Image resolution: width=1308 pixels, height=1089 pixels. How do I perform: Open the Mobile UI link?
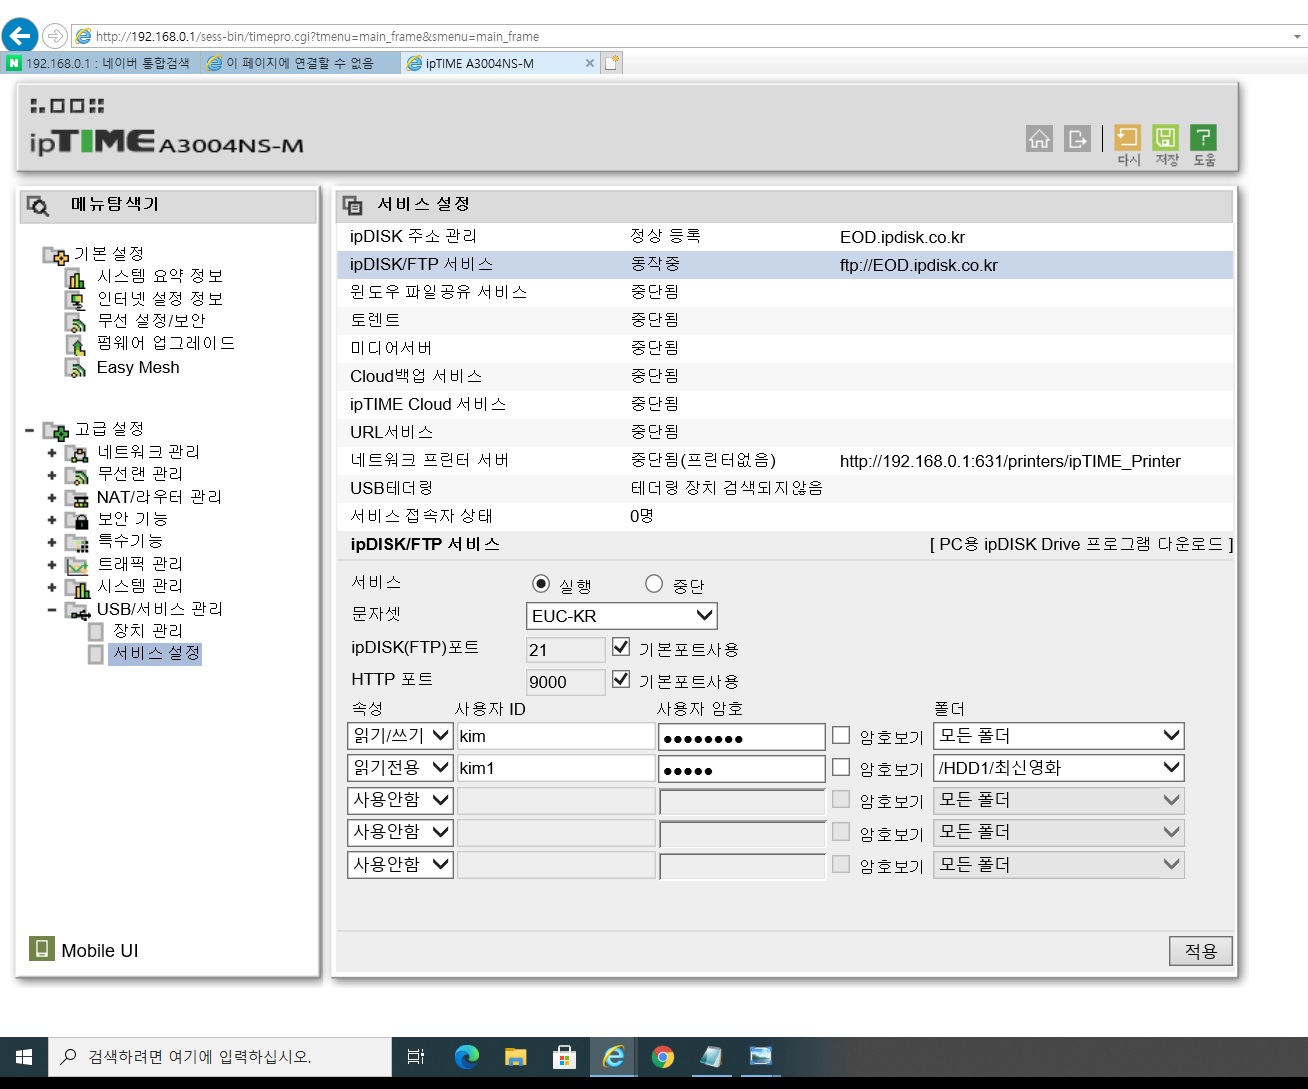(100, 951)
